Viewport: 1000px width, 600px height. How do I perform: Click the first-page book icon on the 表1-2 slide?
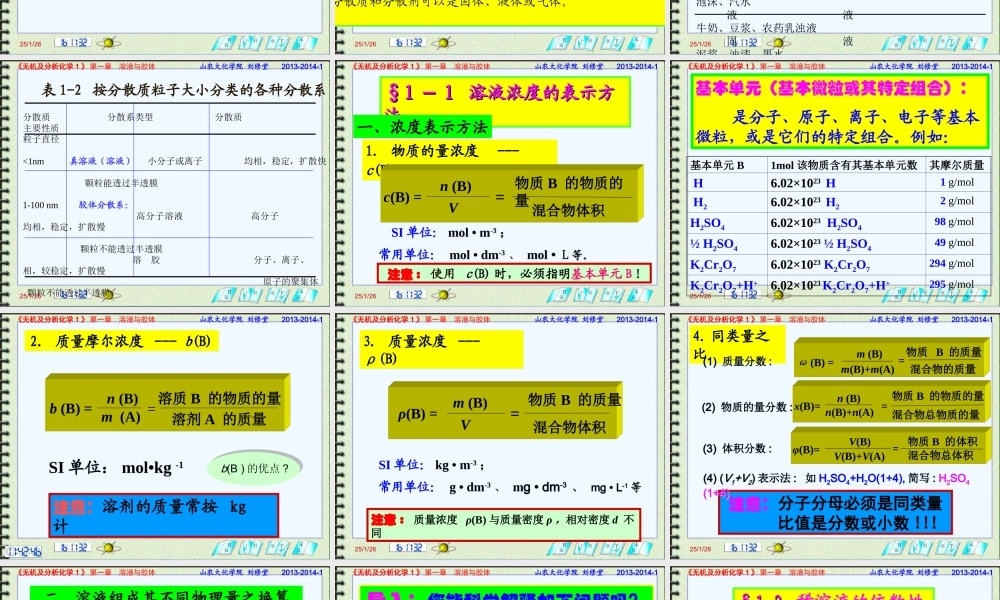pos(224,293)
